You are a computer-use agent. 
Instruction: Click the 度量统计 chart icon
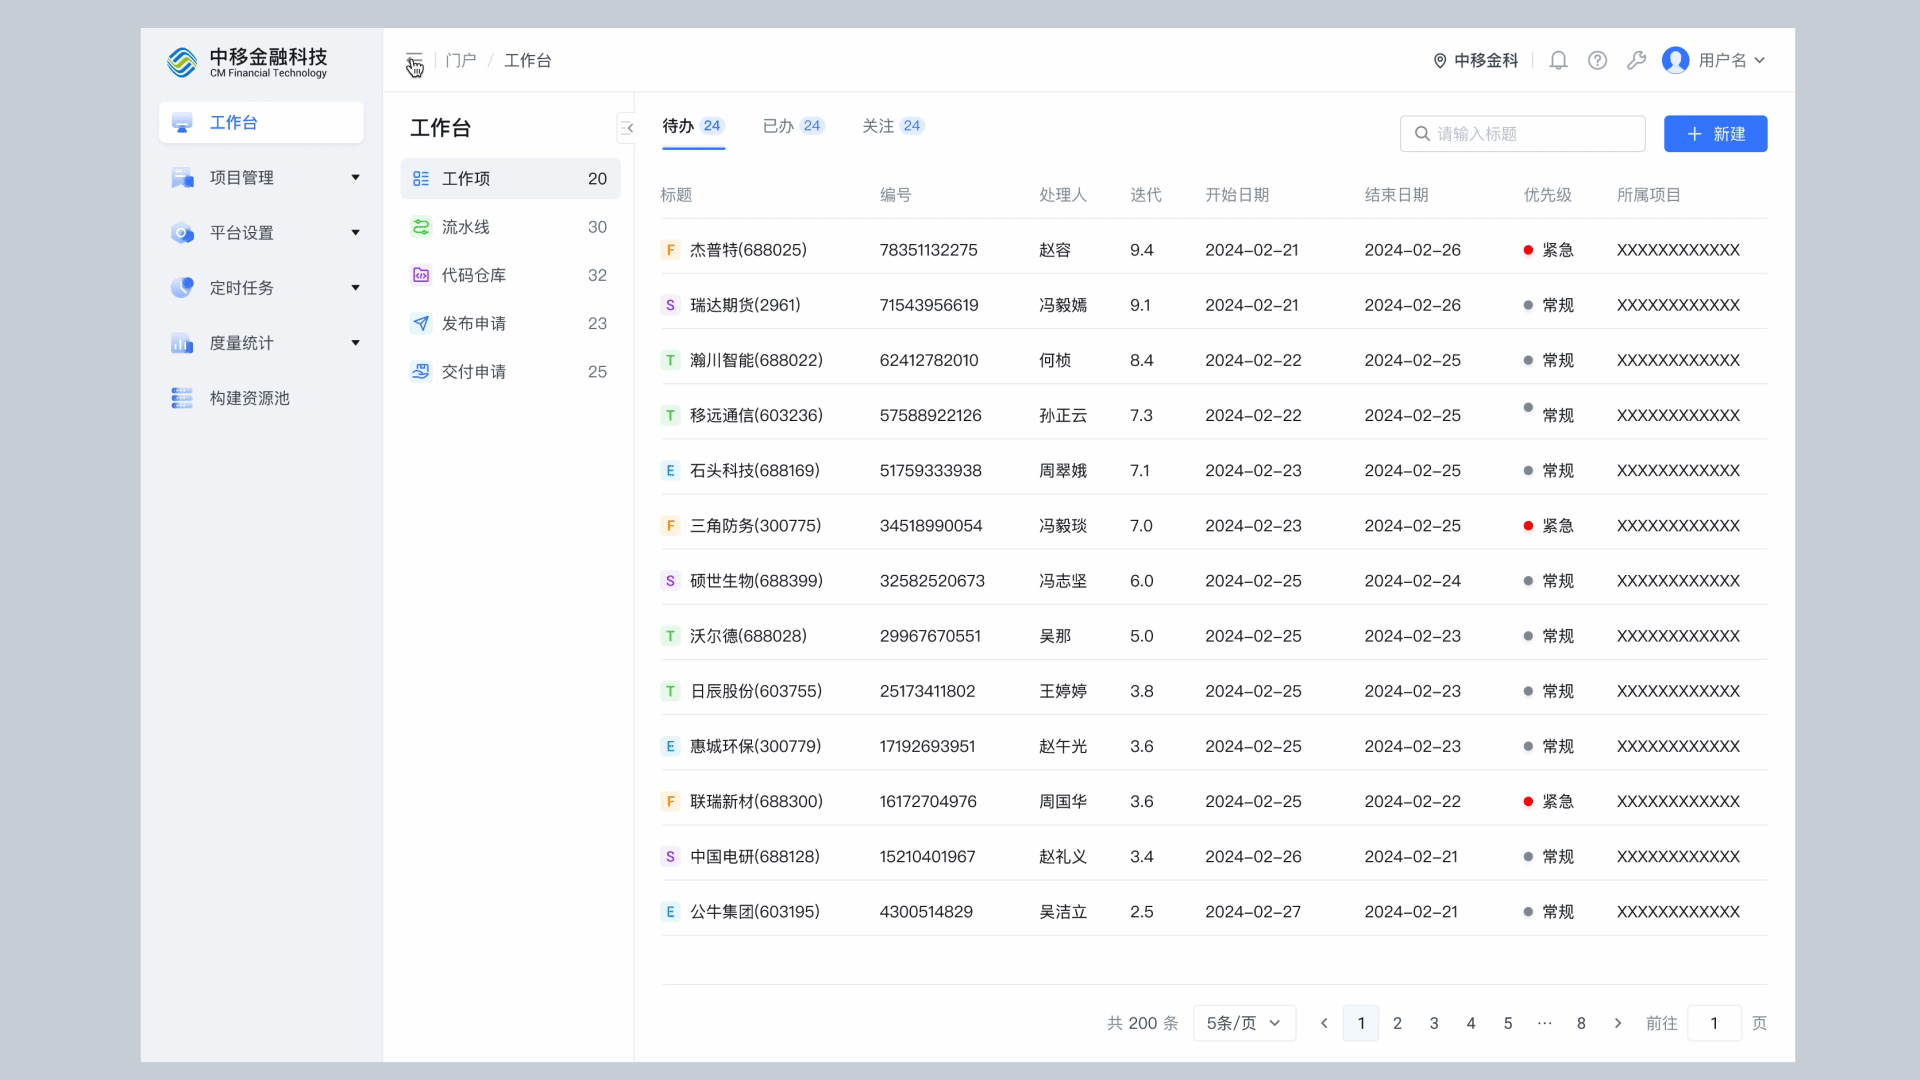pos(182,343)
